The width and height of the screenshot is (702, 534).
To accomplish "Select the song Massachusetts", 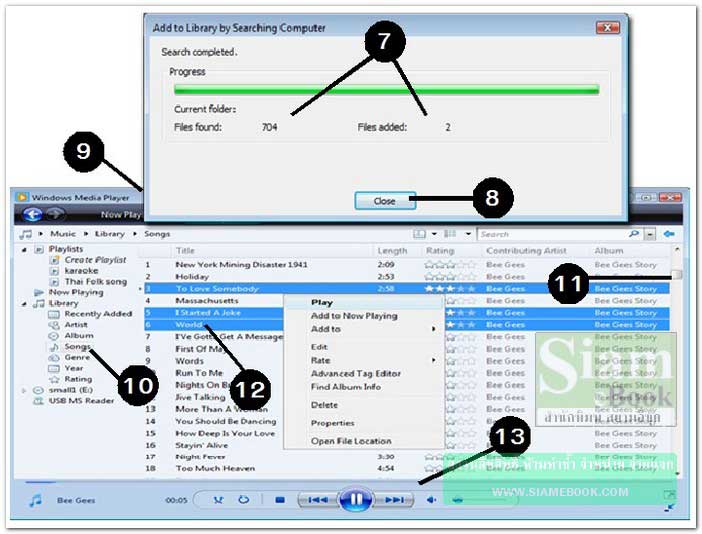I will click(207, 301).
